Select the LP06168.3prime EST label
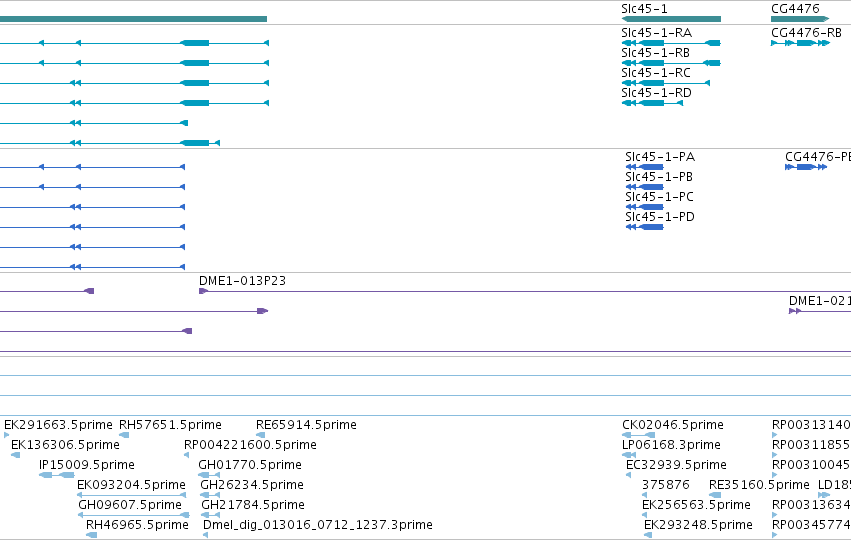 click(x=671, y=444)
